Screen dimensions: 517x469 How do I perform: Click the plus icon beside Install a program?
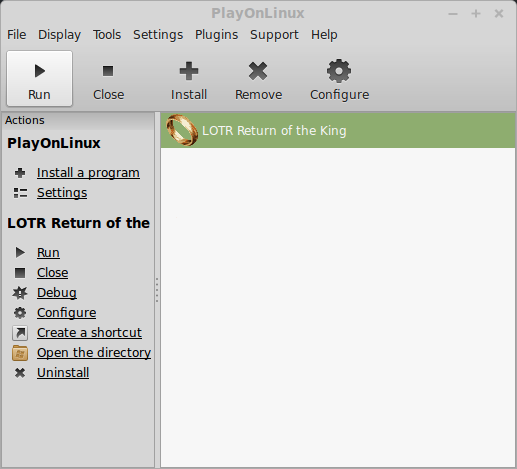point(20,173)
